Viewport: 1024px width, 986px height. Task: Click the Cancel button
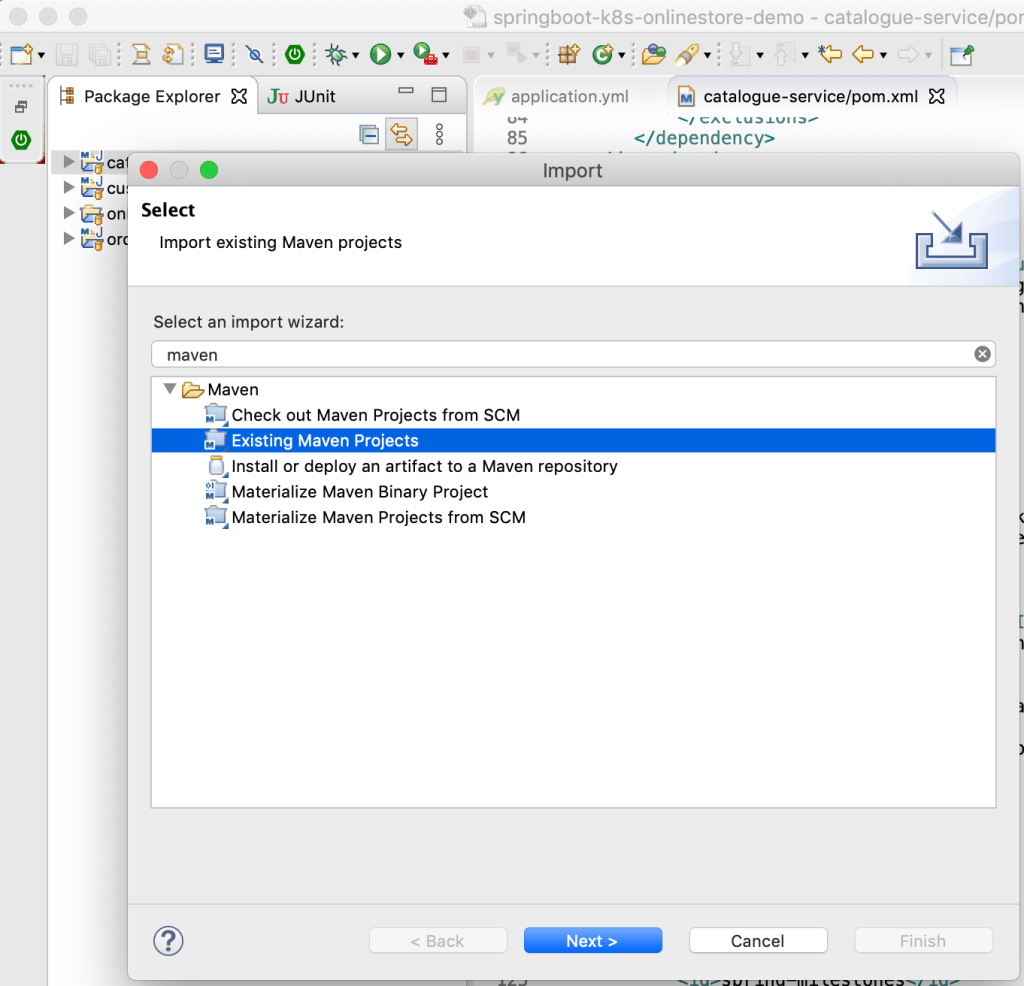tap(757, 941)
